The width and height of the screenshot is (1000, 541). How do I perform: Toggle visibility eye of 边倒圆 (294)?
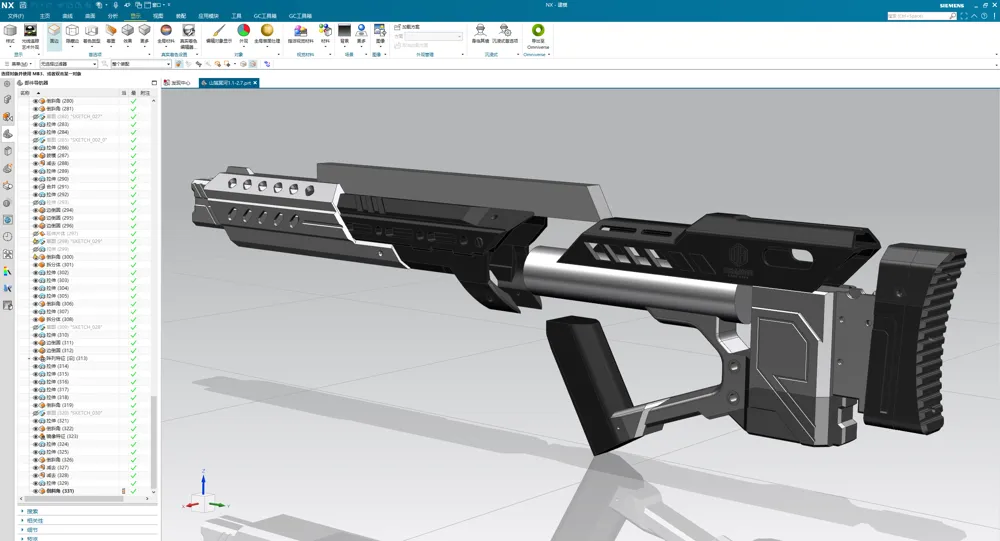(36, 210)
